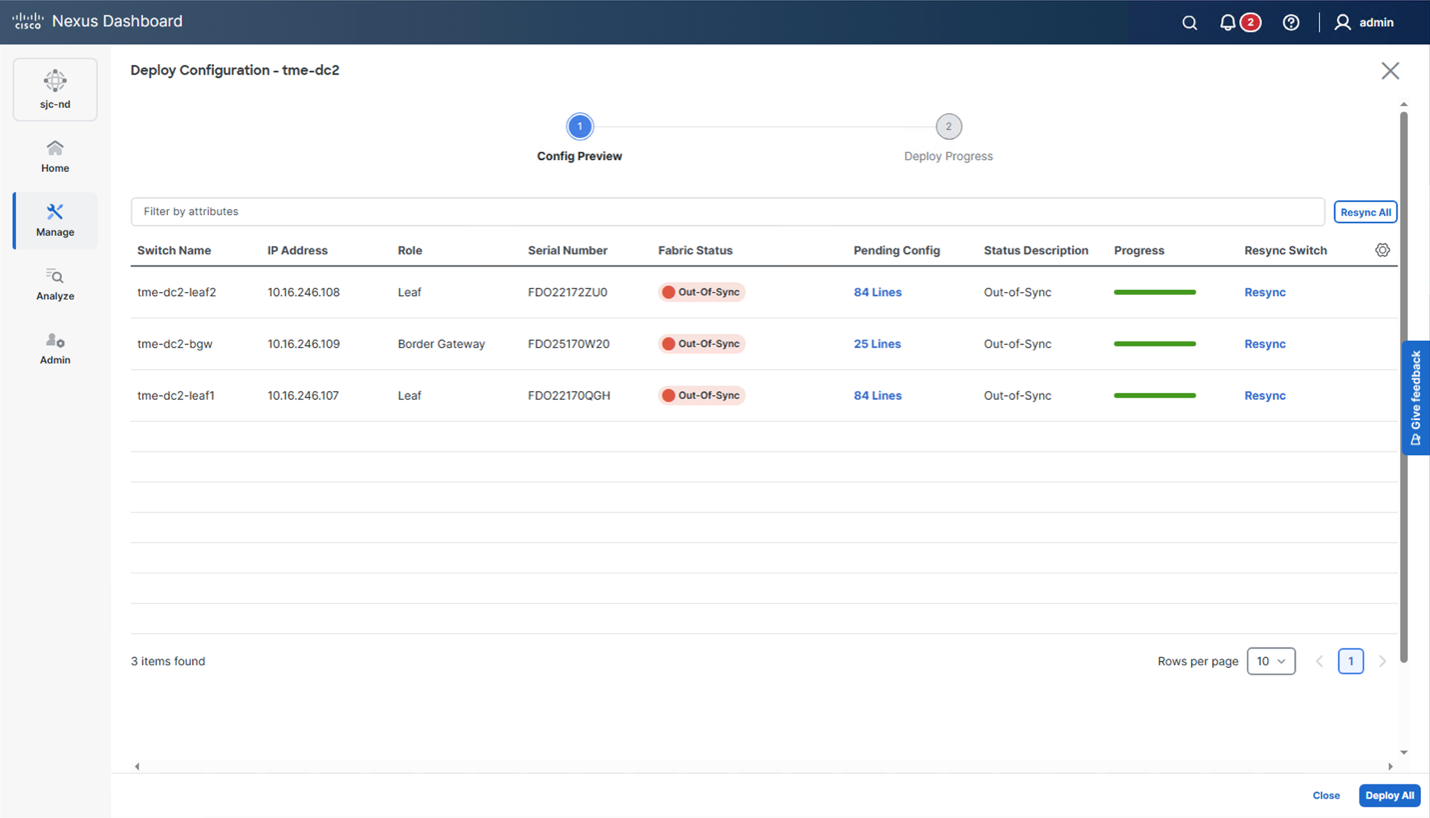Image resolution: width=1430 pixels, height=818 pixels.
Task: Focus the Filter by attributes field
Action: pos(728,212)
